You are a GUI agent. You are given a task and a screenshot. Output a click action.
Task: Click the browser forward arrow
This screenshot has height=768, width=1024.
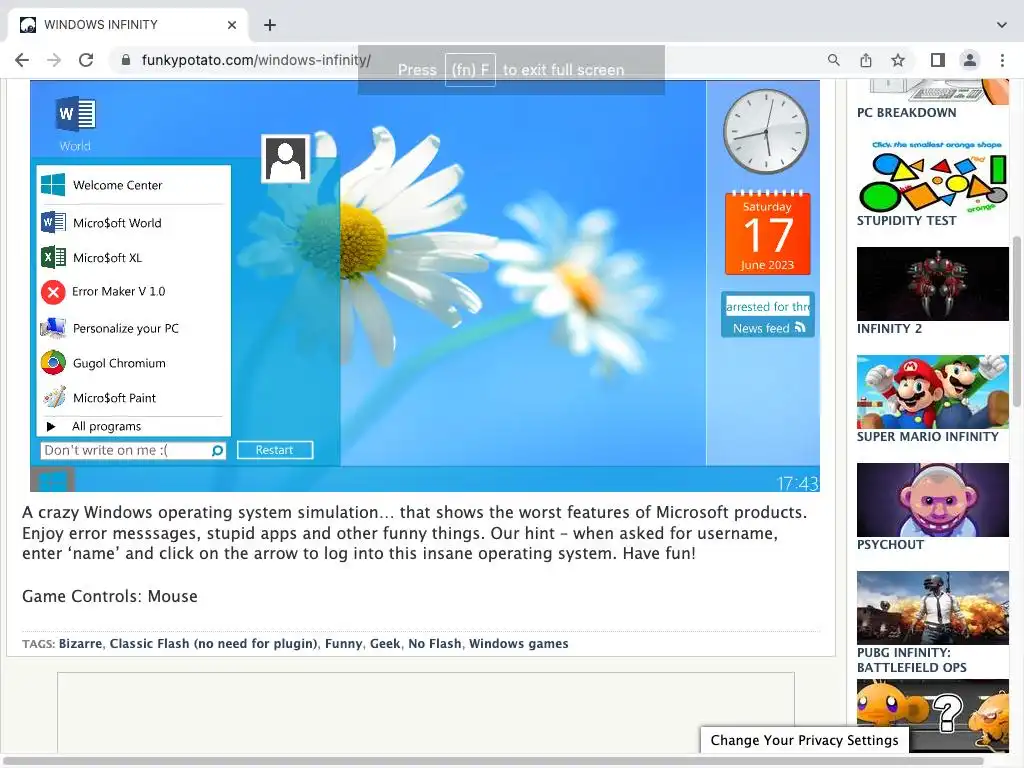[54, 60]
